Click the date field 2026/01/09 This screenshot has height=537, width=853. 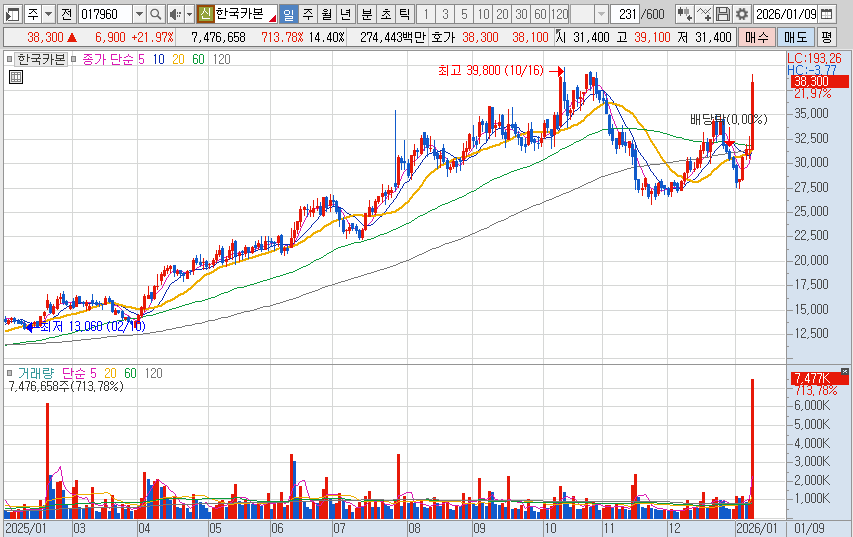click(x=786, y=14)
